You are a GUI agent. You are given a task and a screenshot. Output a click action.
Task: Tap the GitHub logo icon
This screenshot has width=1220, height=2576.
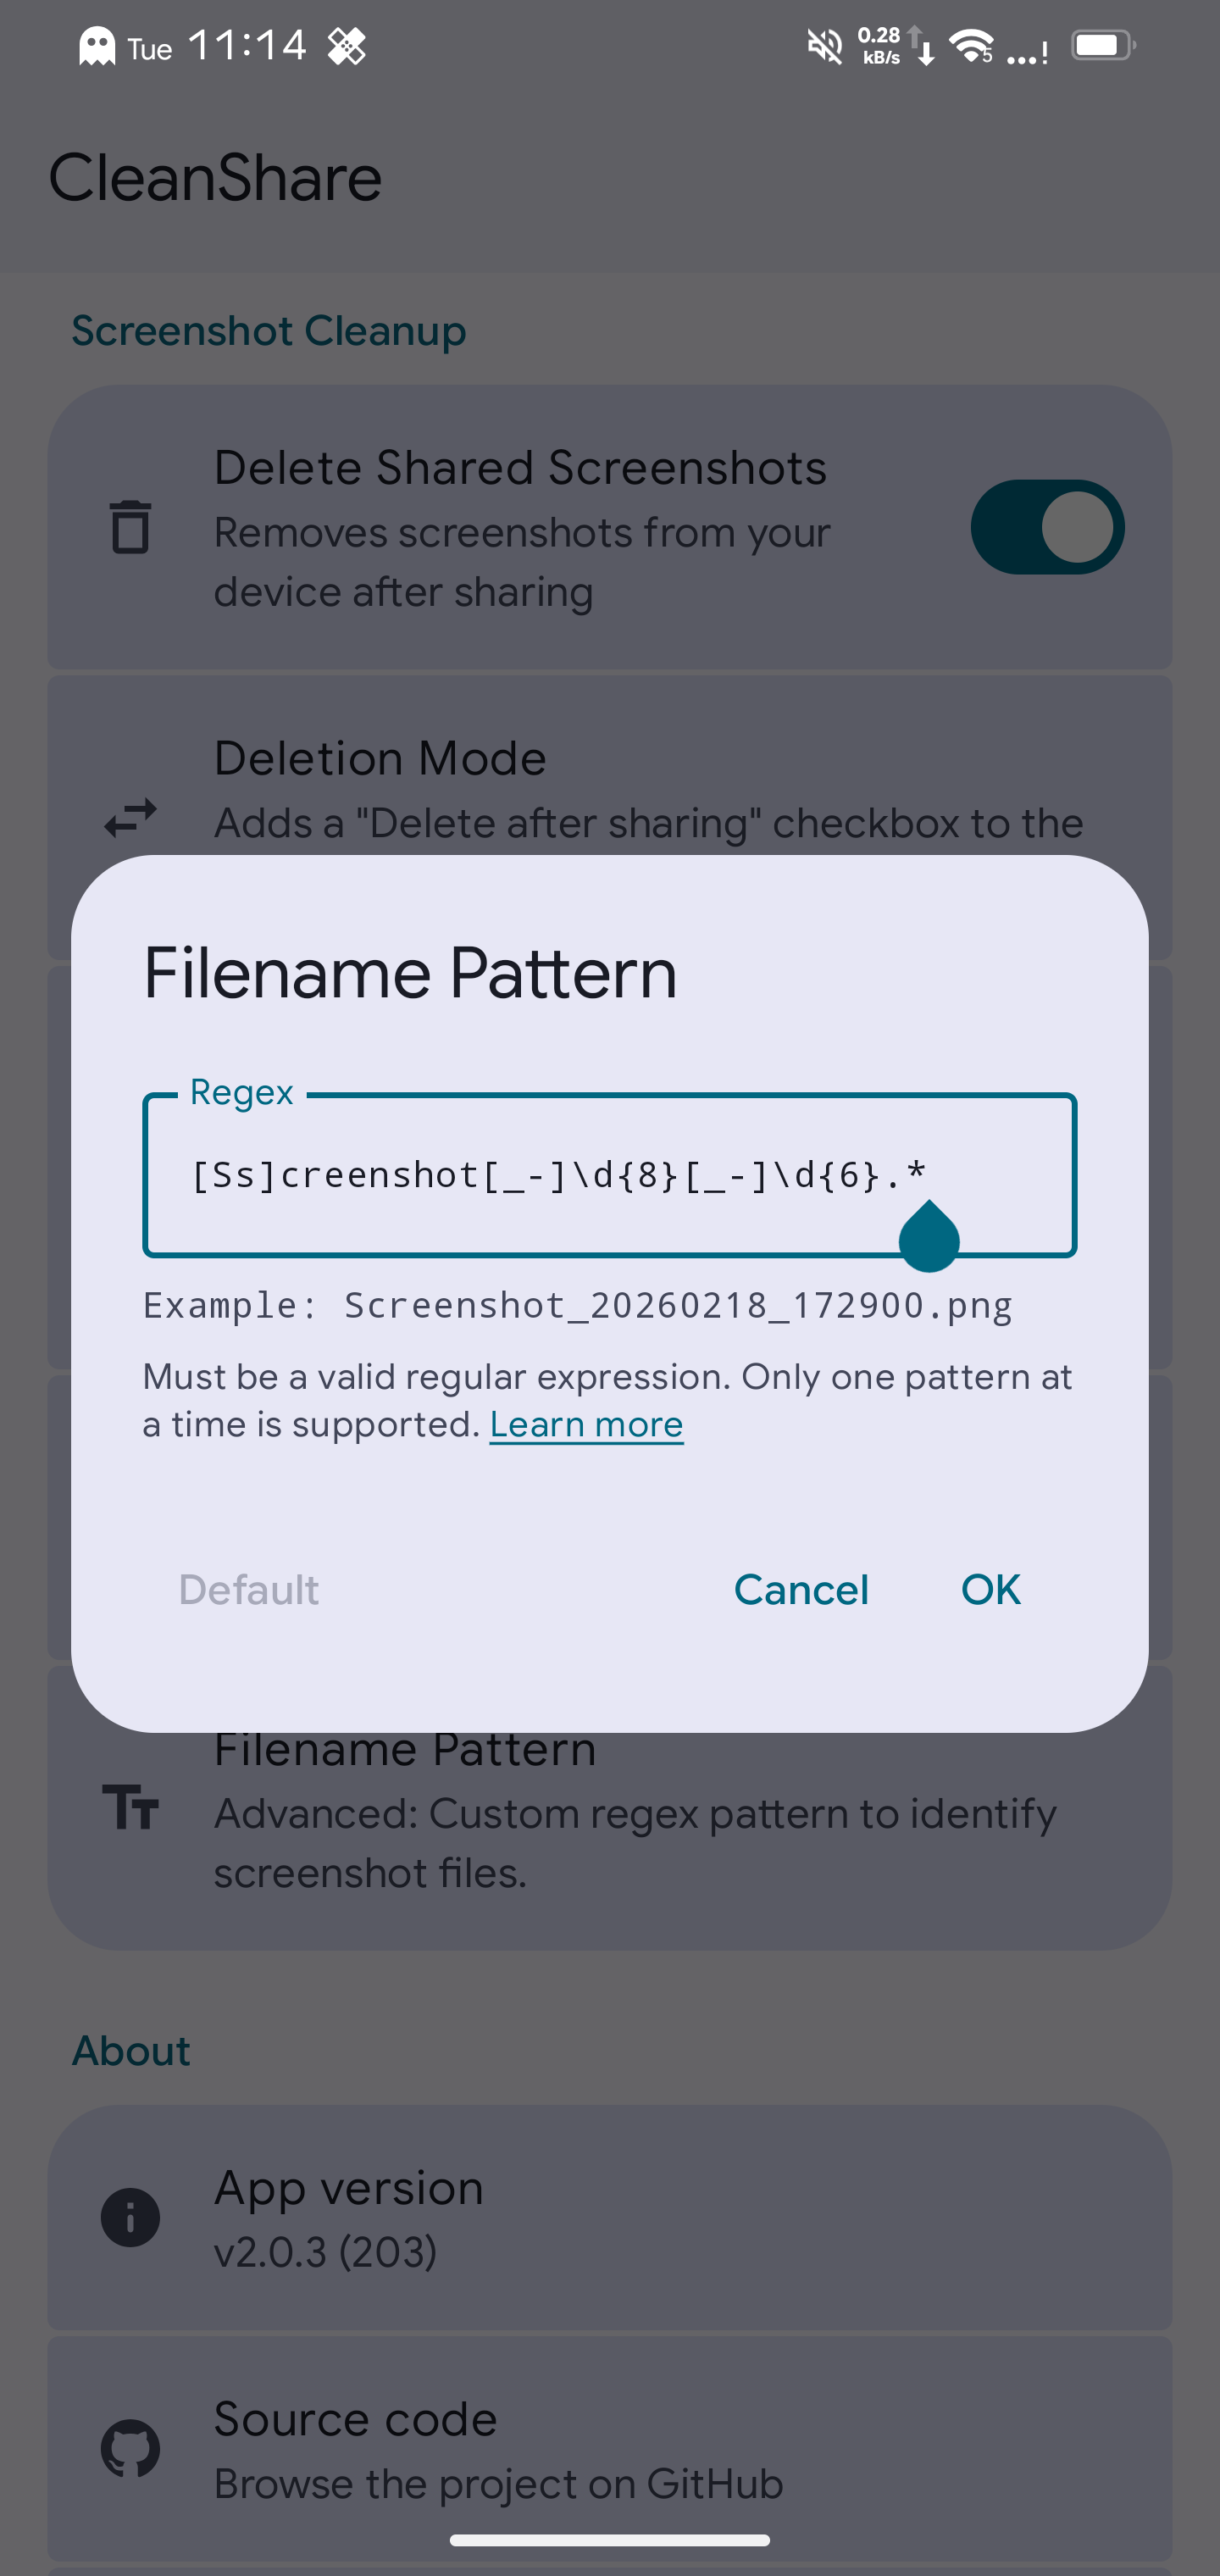[x=130, y=2449]
